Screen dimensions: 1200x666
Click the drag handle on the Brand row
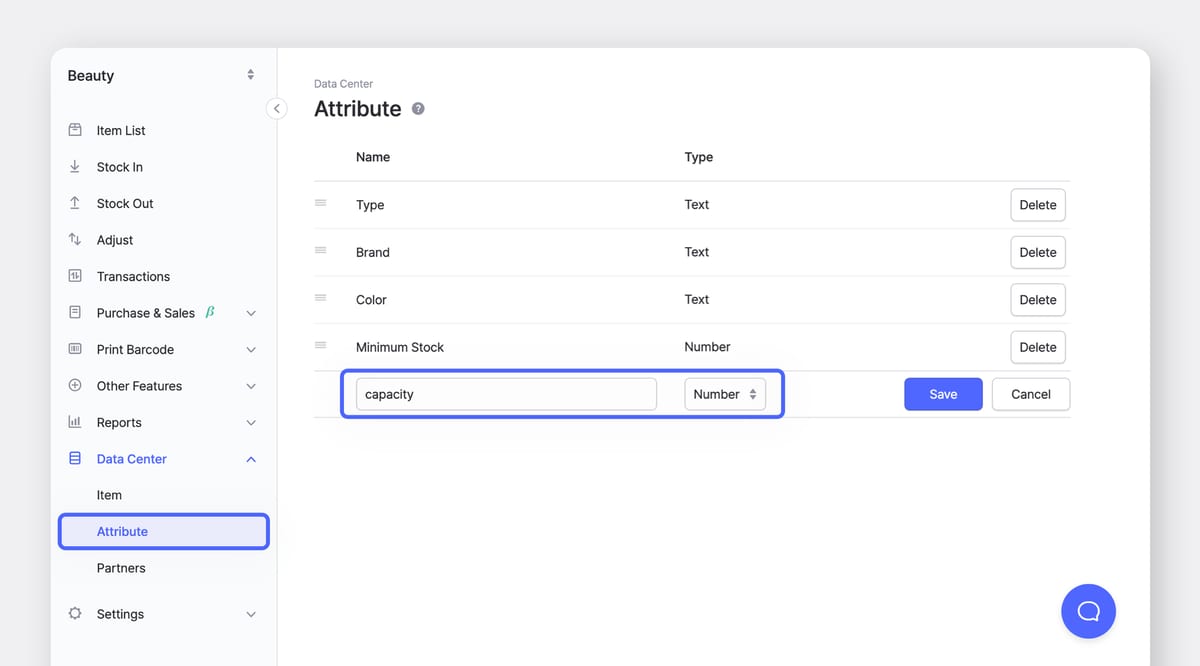click(x=322, y=252)
